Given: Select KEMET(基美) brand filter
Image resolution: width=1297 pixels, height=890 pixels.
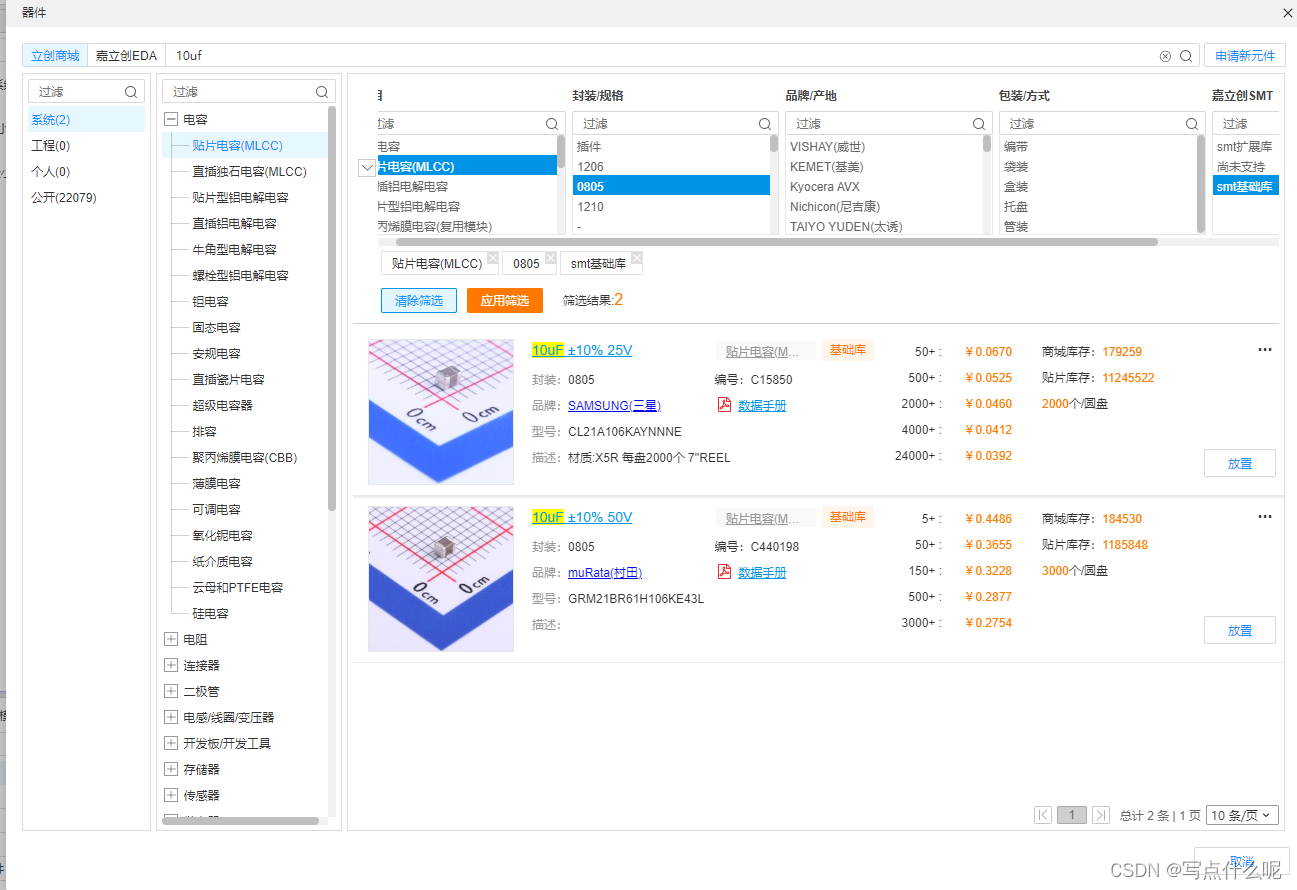Looking at the screenshot, I should (827, 167).
